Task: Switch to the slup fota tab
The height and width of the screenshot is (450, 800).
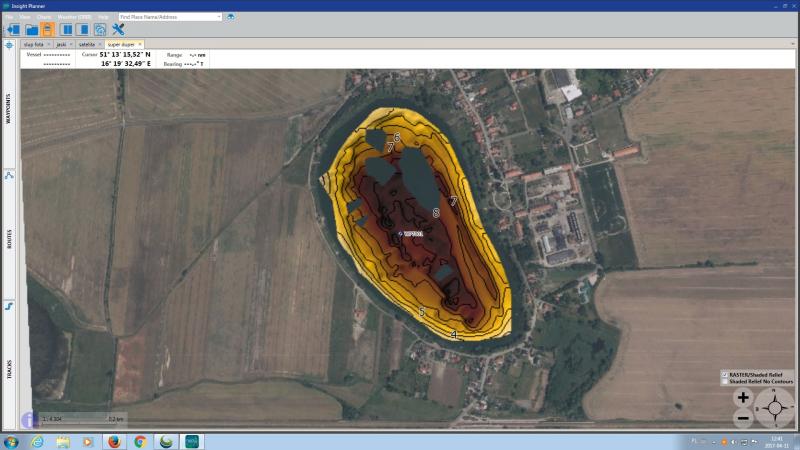Action: tap(34, 45)
